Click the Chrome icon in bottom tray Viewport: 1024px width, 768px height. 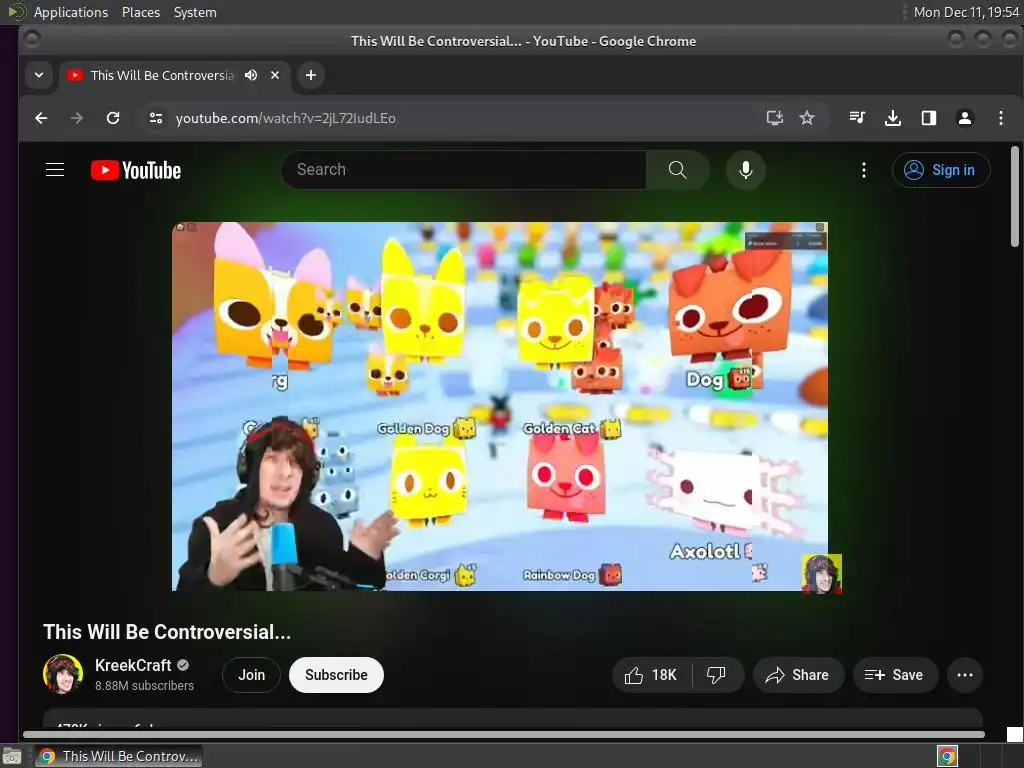(x=947, y=756)
